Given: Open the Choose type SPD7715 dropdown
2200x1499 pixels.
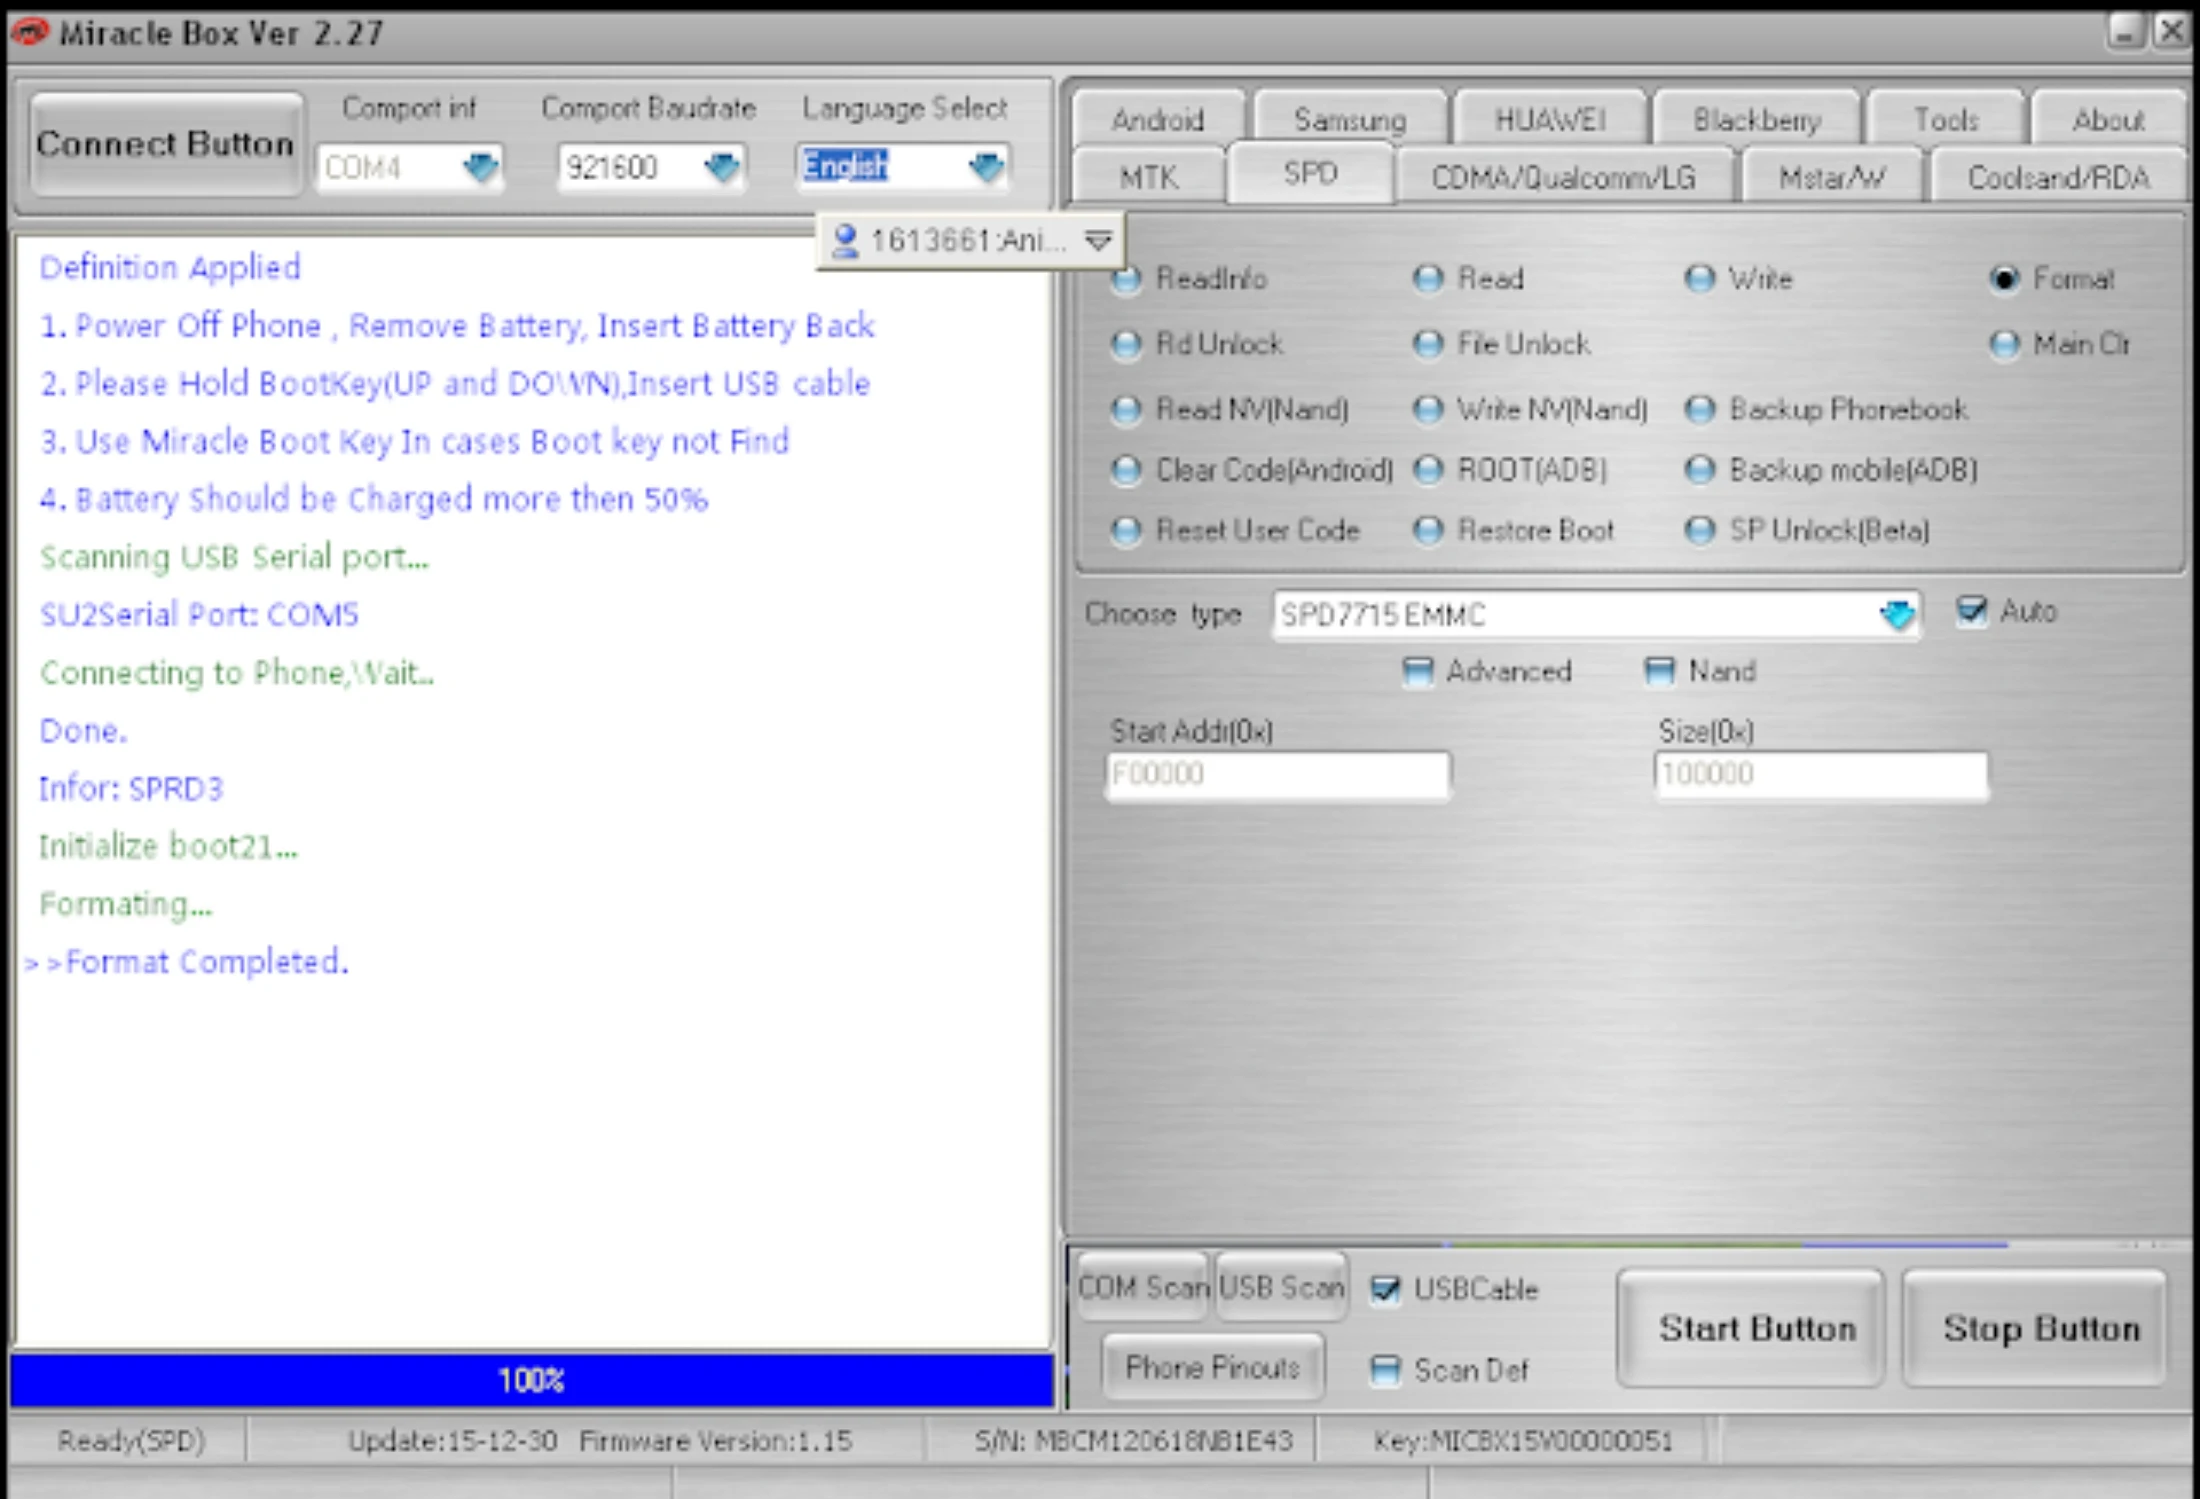Looking at the screenshot, I should [1896, 615].
